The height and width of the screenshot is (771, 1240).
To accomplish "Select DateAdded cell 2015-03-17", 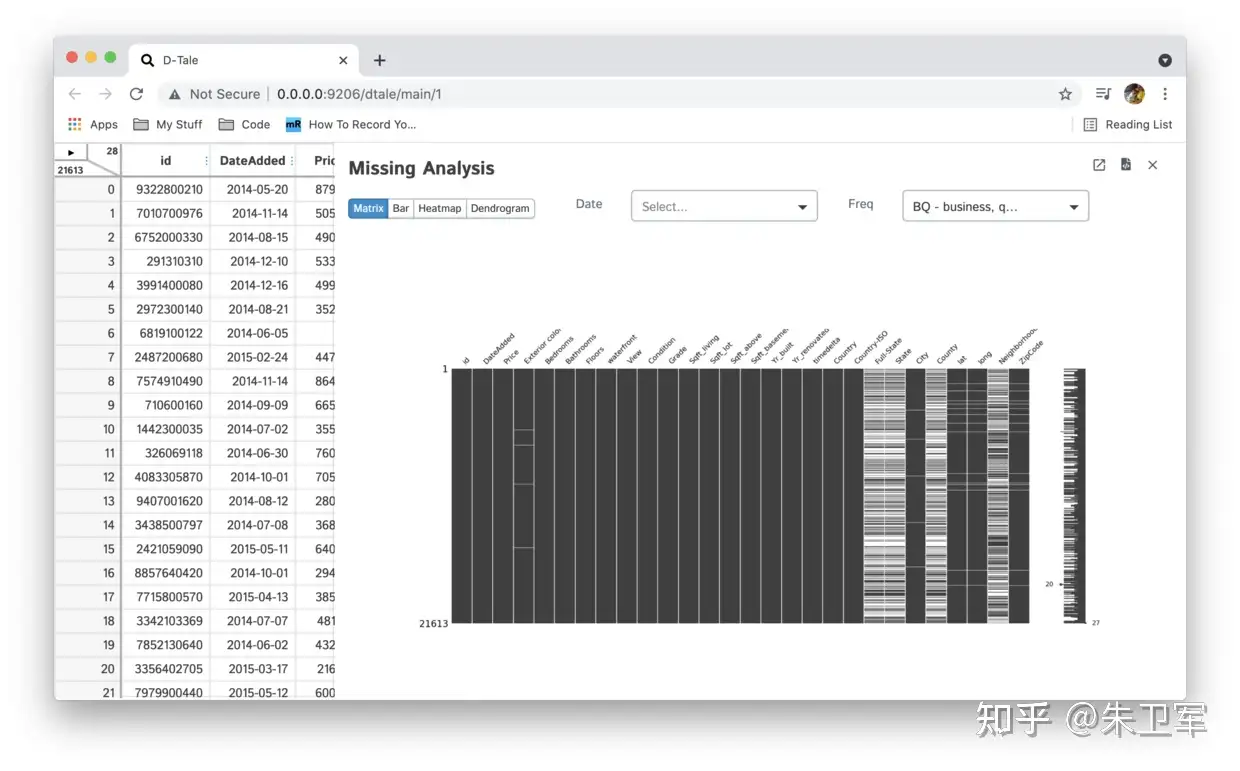I will pos(254,669).
